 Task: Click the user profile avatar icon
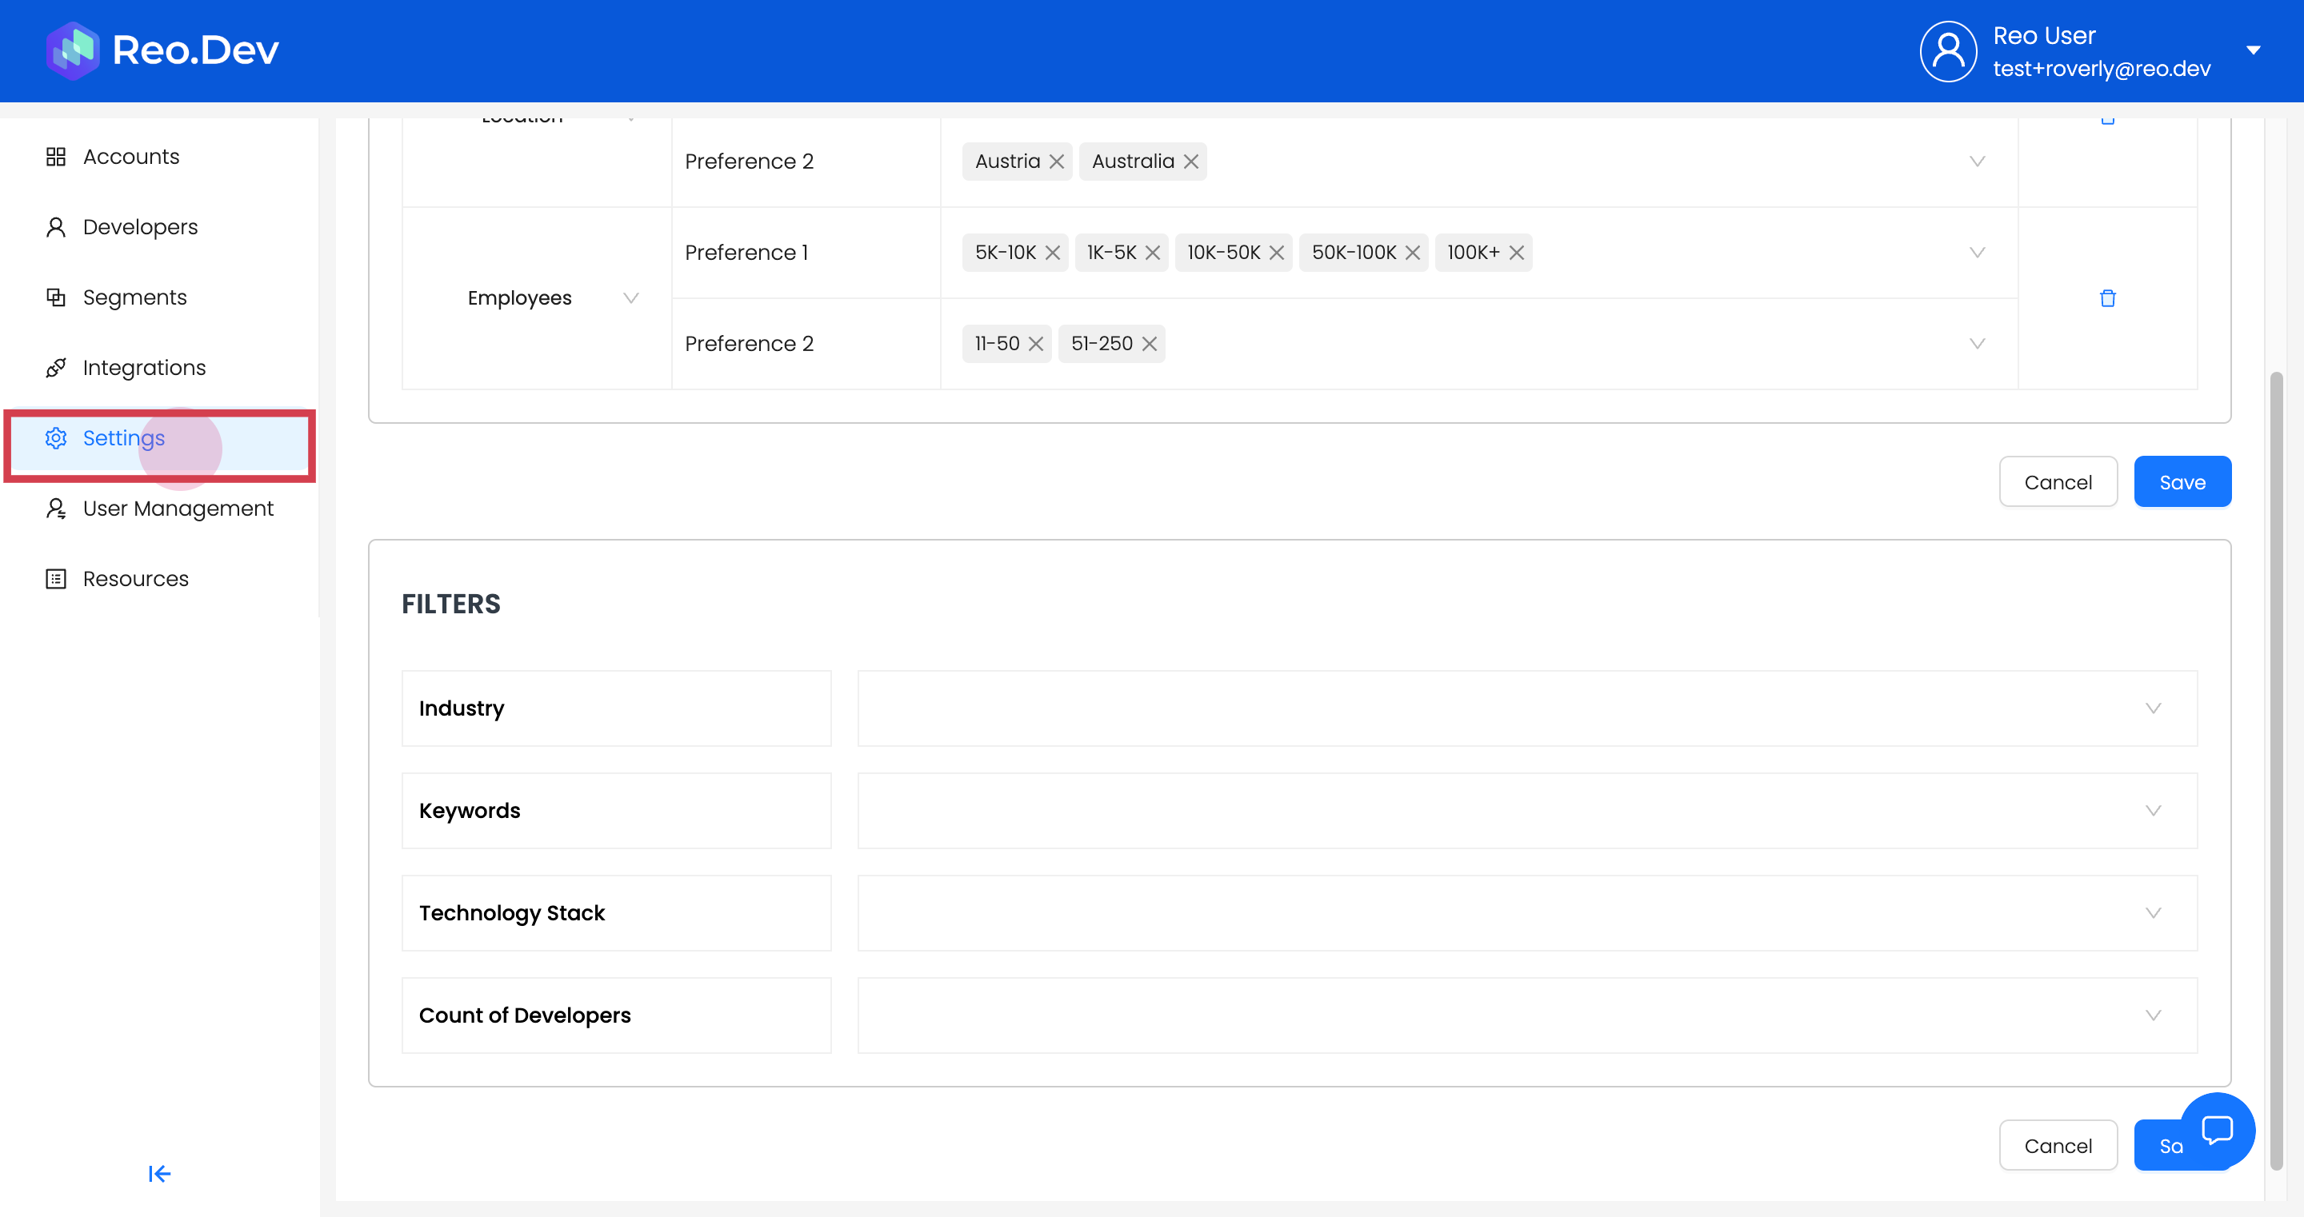[1947, 51]
